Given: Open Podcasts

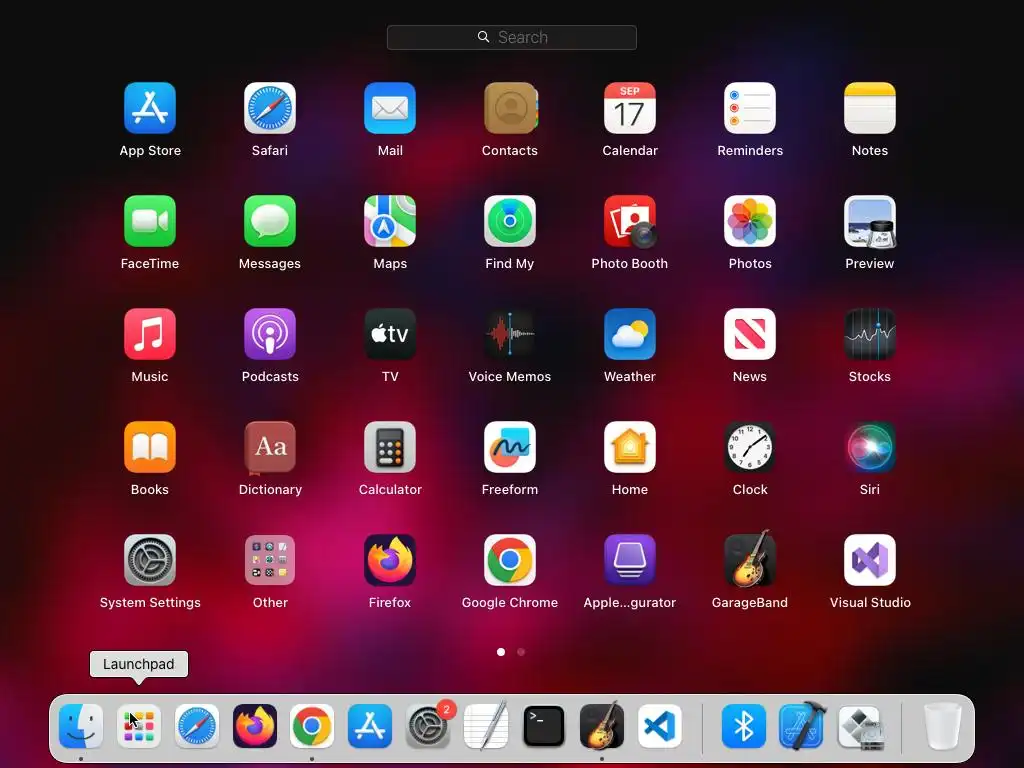Looking at the screenshot, I should [x=270, y=334].
